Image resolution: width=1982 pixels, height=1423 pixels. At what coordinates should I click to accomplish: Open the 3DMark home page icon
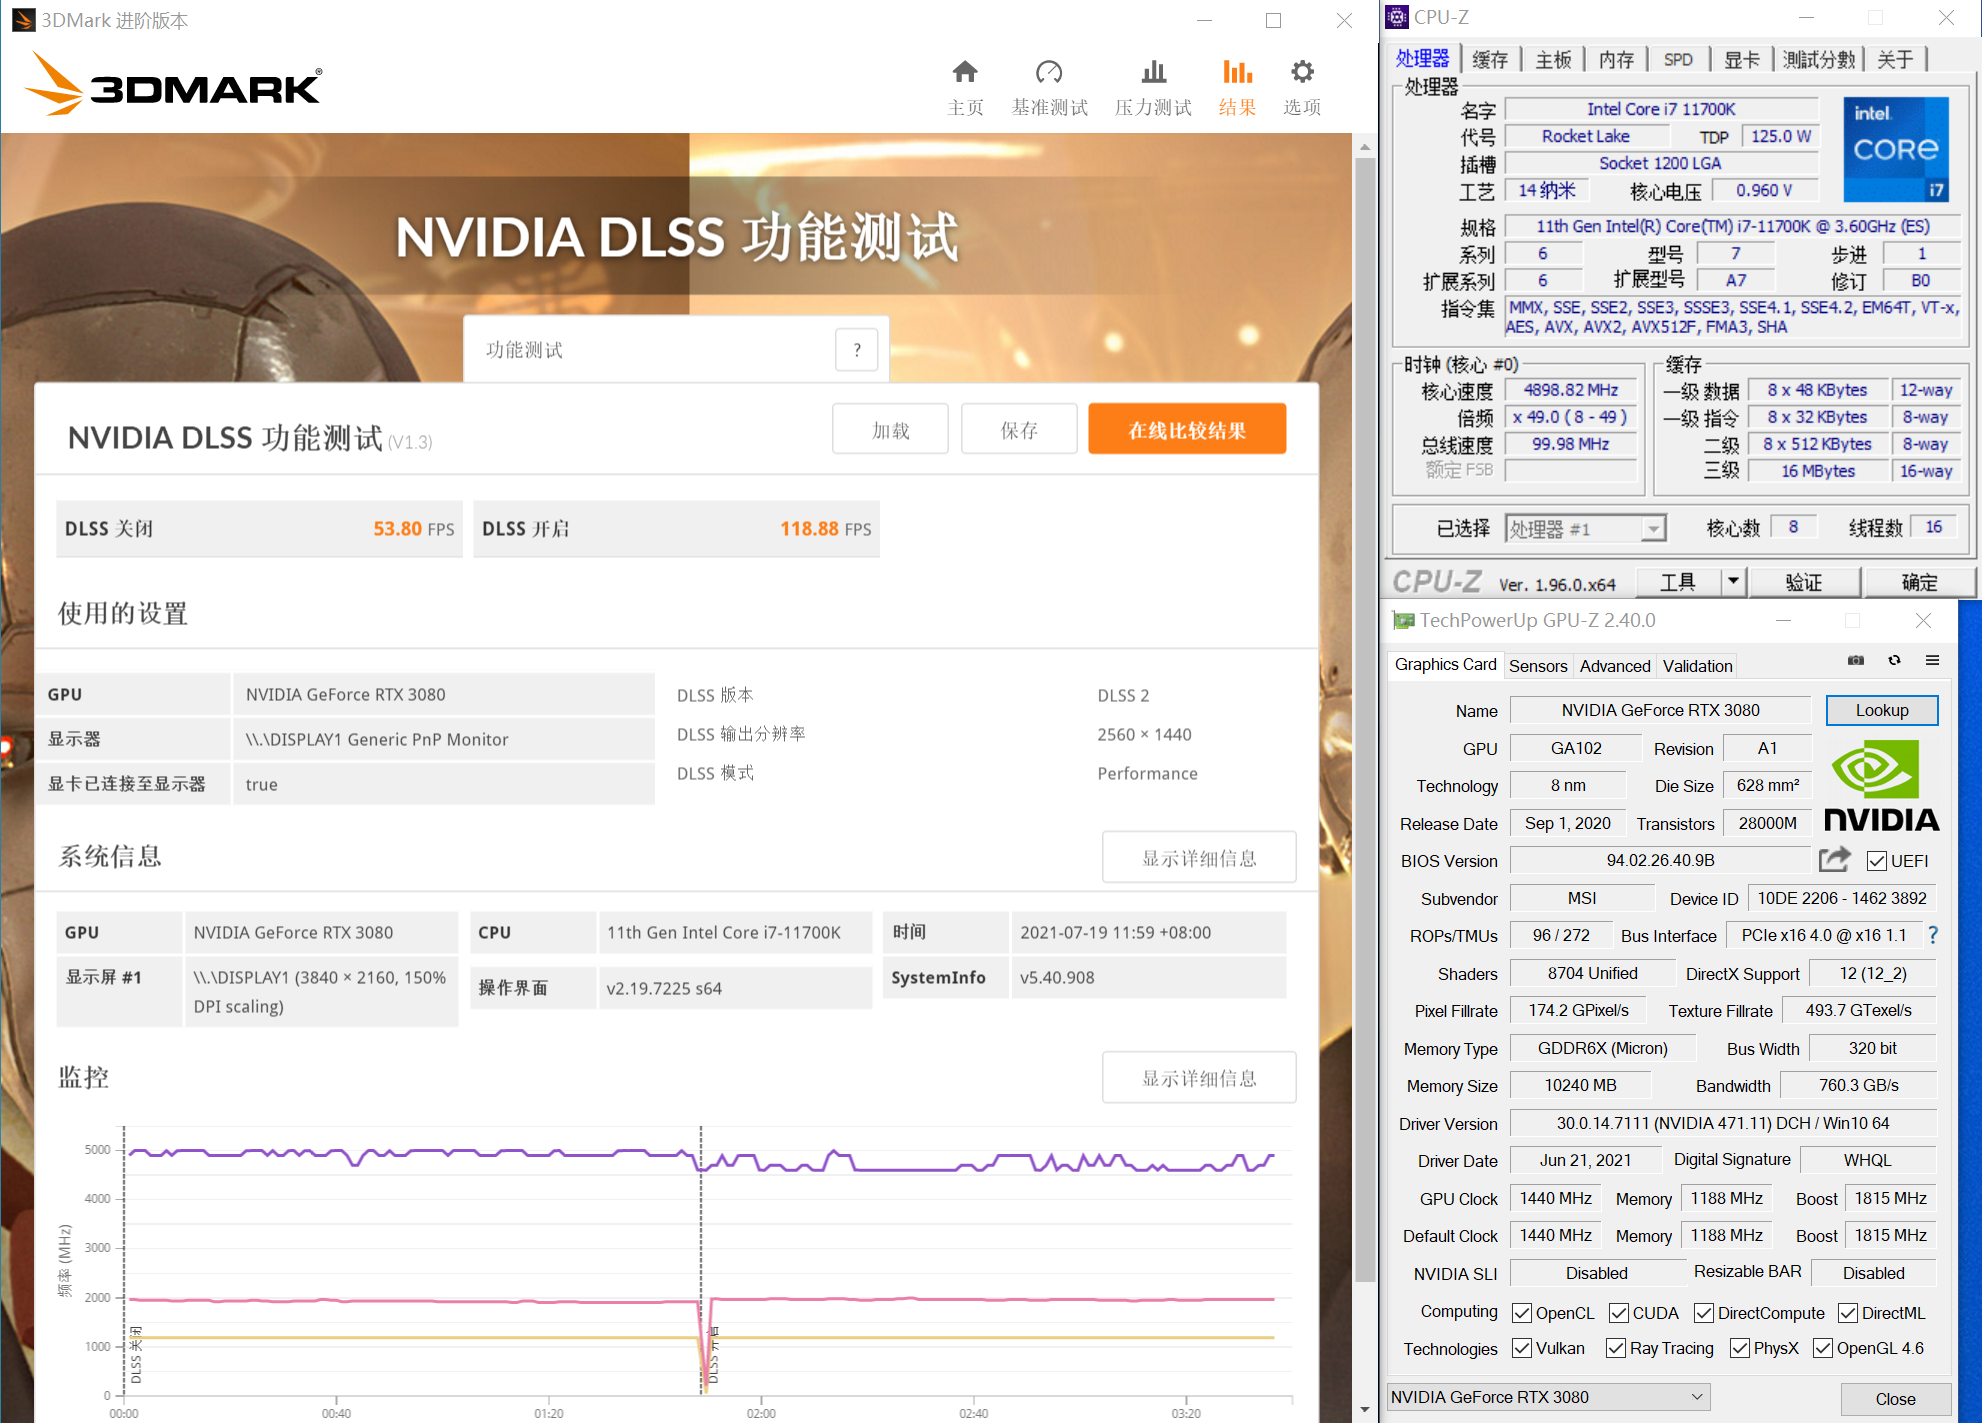(964, 73)
